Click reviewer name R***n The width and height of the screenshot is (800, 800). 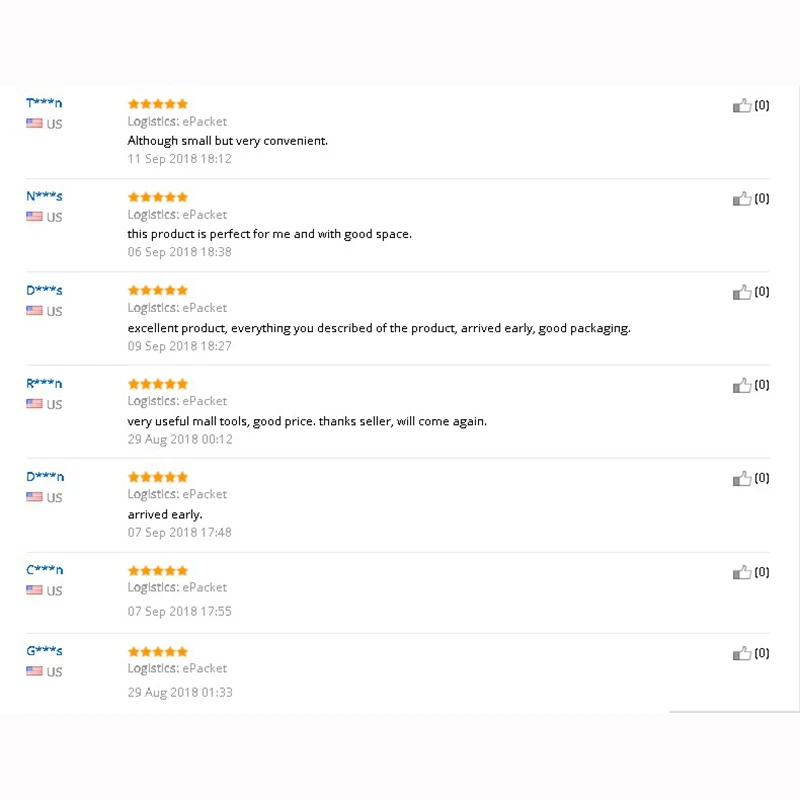44,383
